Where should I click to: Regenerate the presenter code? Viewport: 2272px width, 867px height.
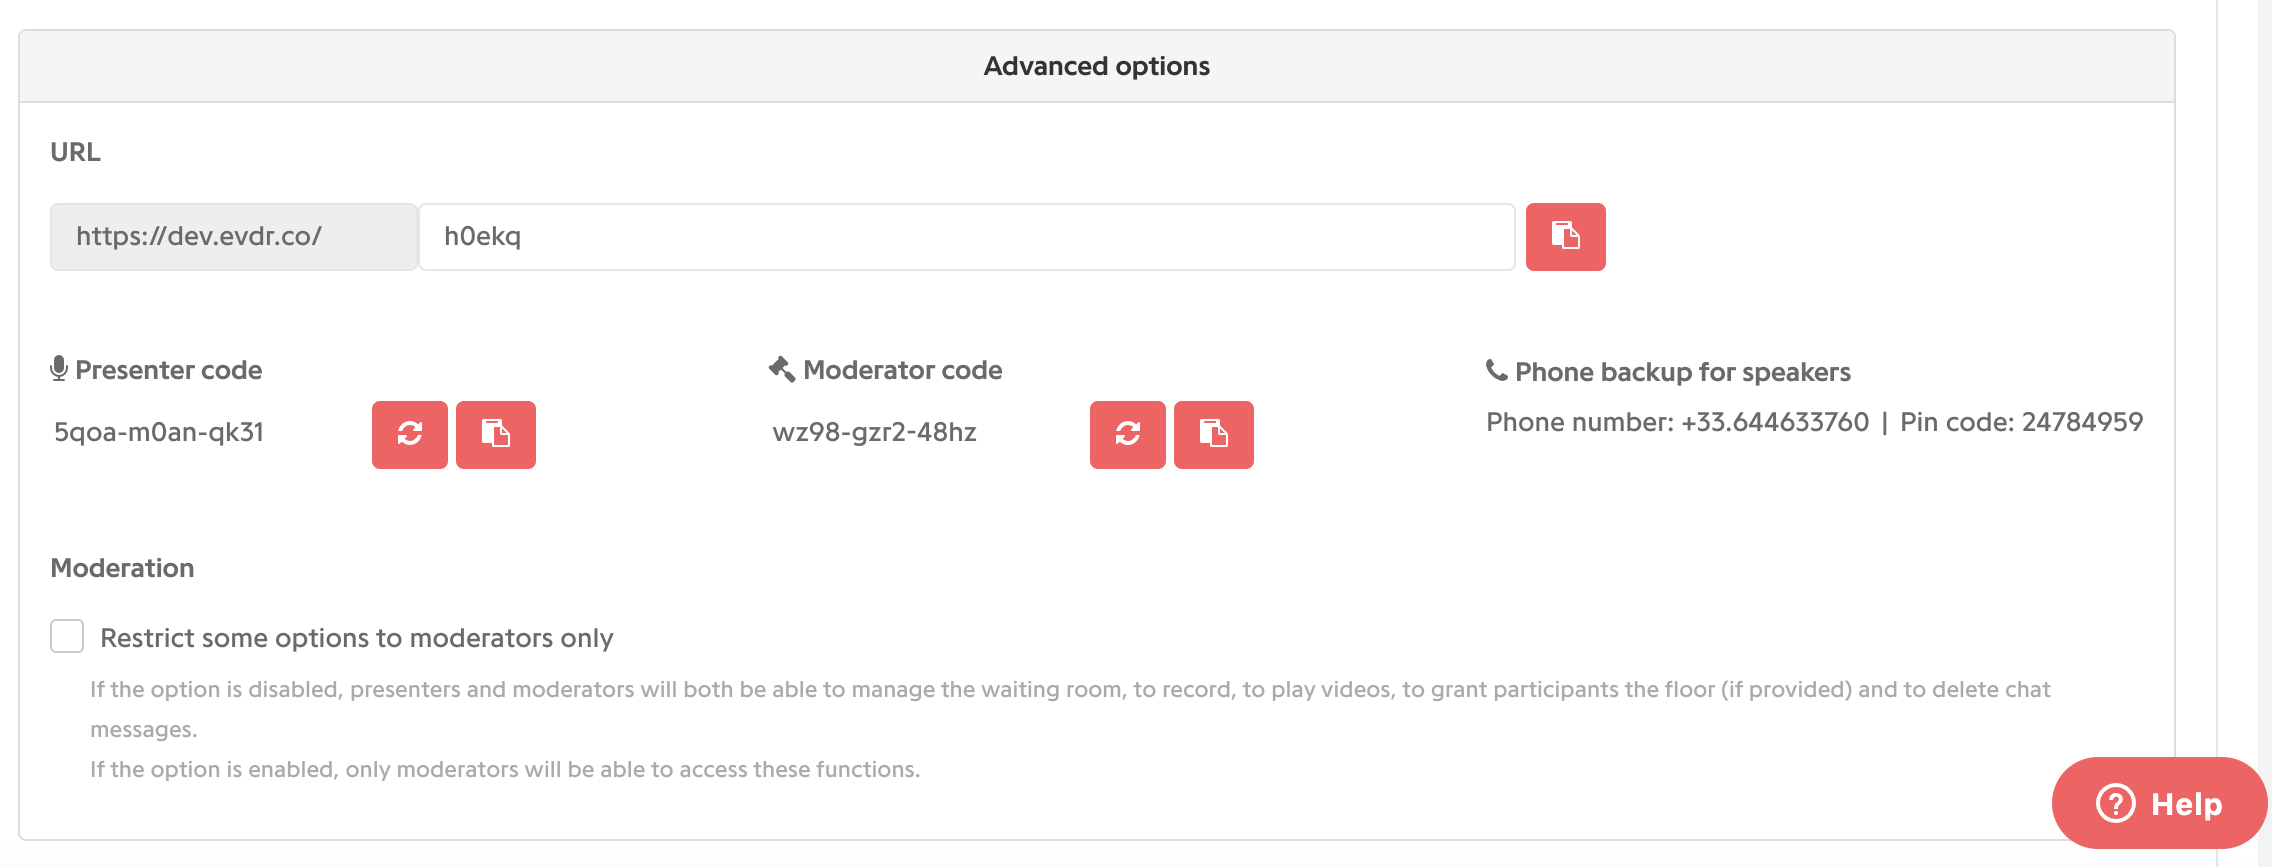click(x=410, y=435)
